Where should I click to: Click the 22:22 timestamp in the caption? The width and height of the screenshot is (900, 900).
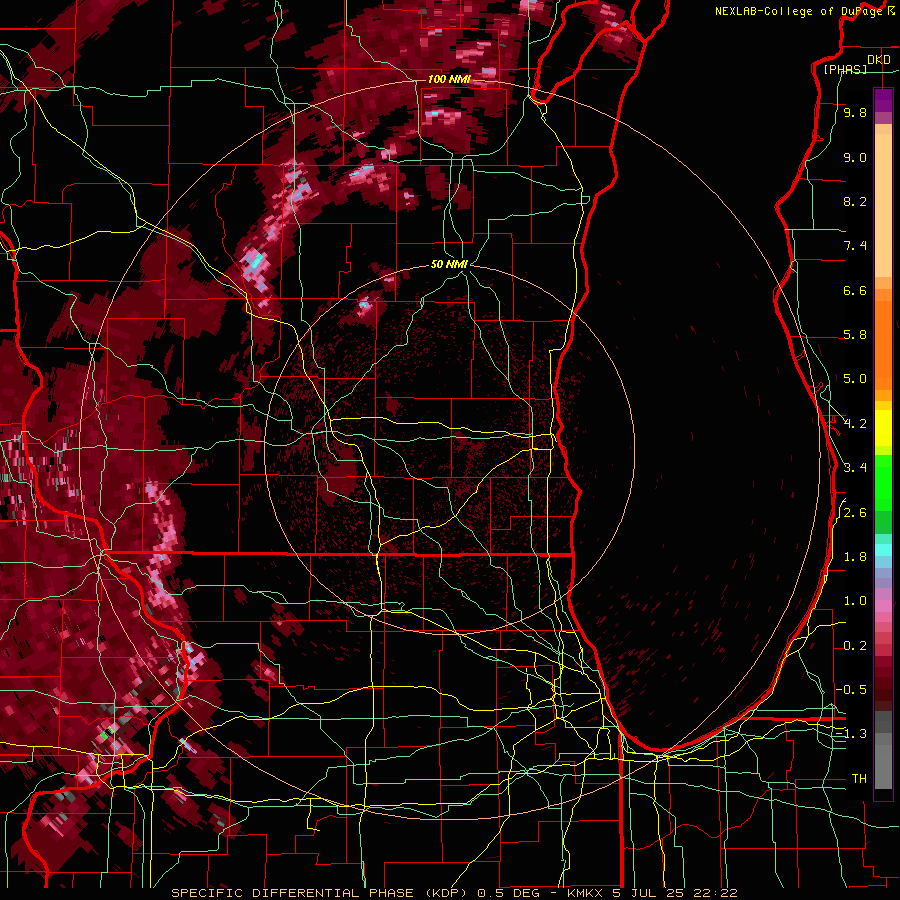click(717, 893)
